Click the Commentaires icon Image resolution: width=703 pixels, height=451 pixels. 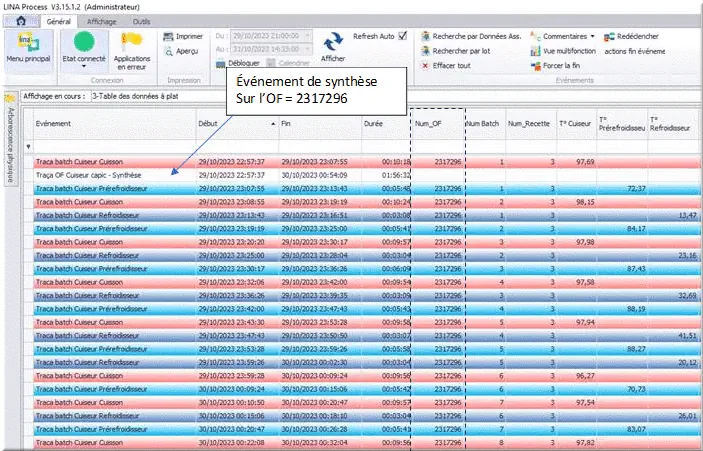[x=535, y=36]
